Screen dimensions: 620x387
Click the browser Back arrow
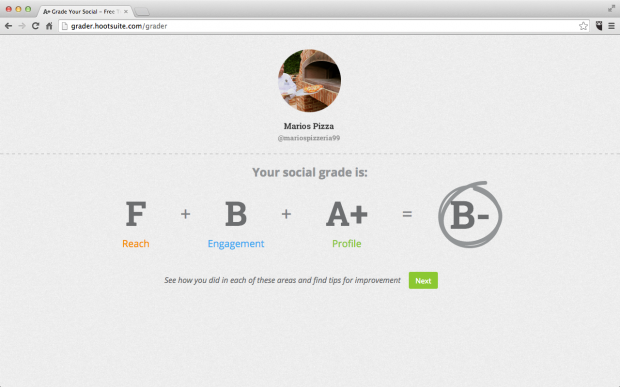click(8, 26)
